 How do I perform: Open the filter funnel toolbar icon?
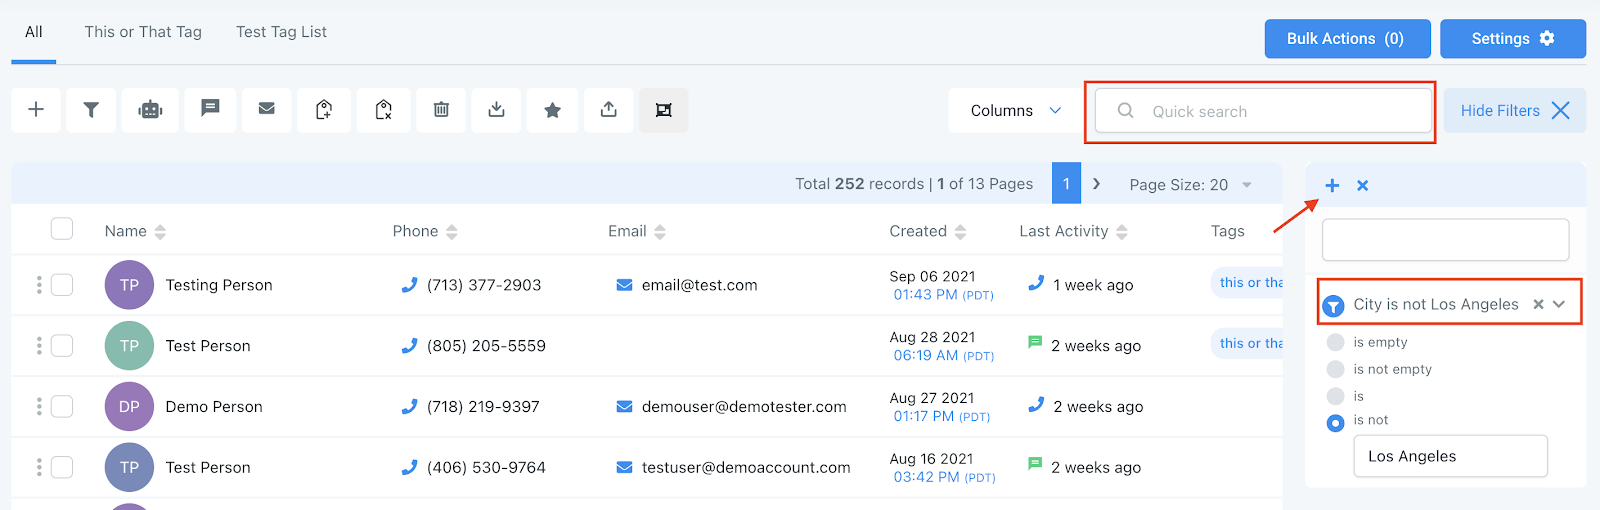pyautogui.click(x=91, y=110)
